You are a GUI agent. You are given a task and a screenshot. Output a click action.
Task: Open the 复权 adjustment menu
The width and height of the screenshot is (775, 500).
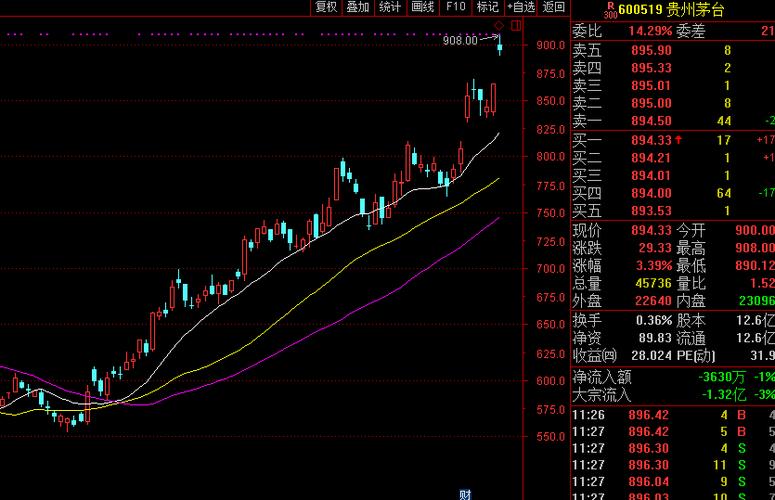tap(326, 7)
